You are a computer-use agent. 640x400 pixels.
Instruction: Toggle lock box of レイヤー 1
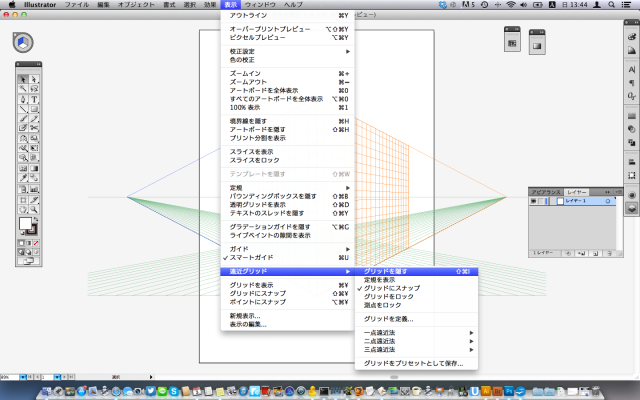coord(540,201)
